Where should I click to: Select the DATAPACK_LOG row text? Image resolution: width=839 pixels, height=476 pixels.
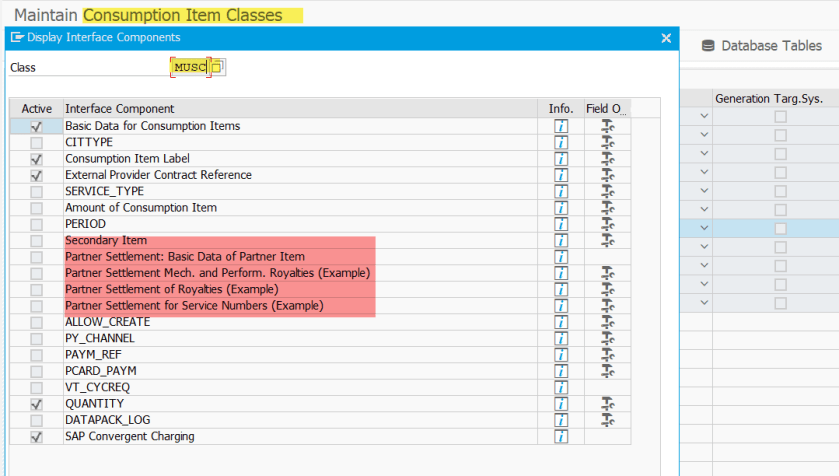click(108, 420)
